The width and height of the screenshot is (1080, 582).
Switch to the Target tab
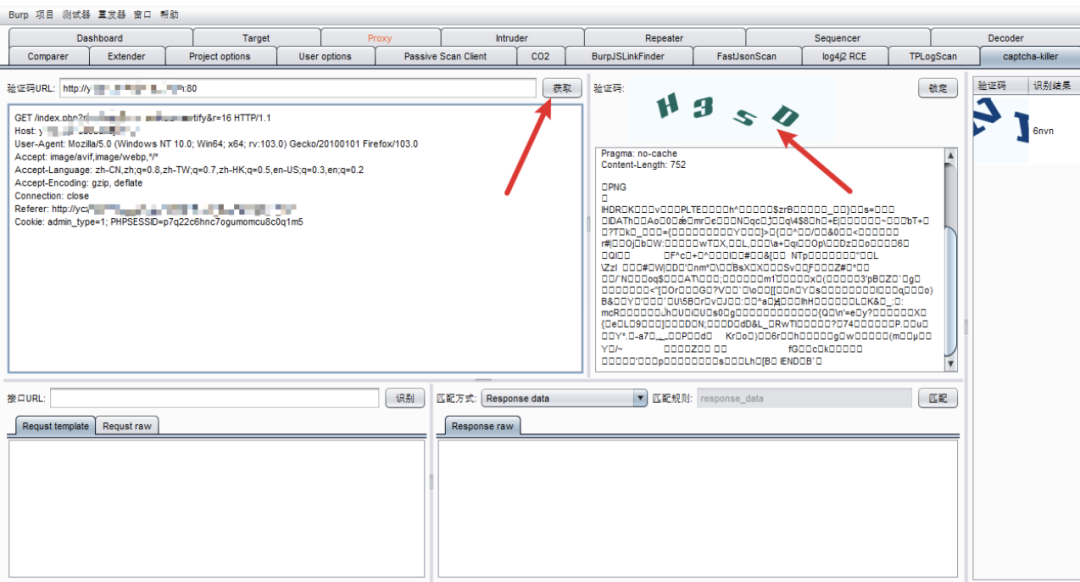pyautogui.click(x=256, y=38)
